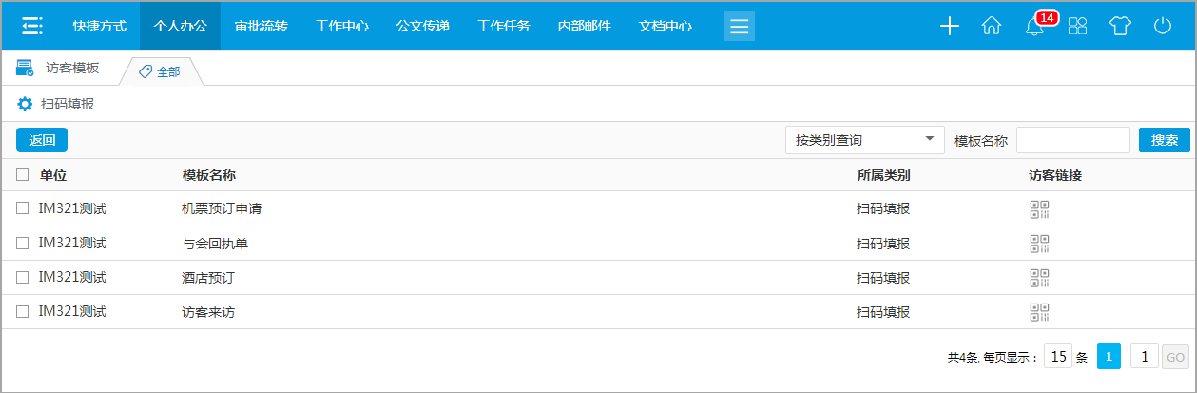Check the 与会回执单 row checkbox
Viewport: 1197px width, 393px height.
click(23, 243)
